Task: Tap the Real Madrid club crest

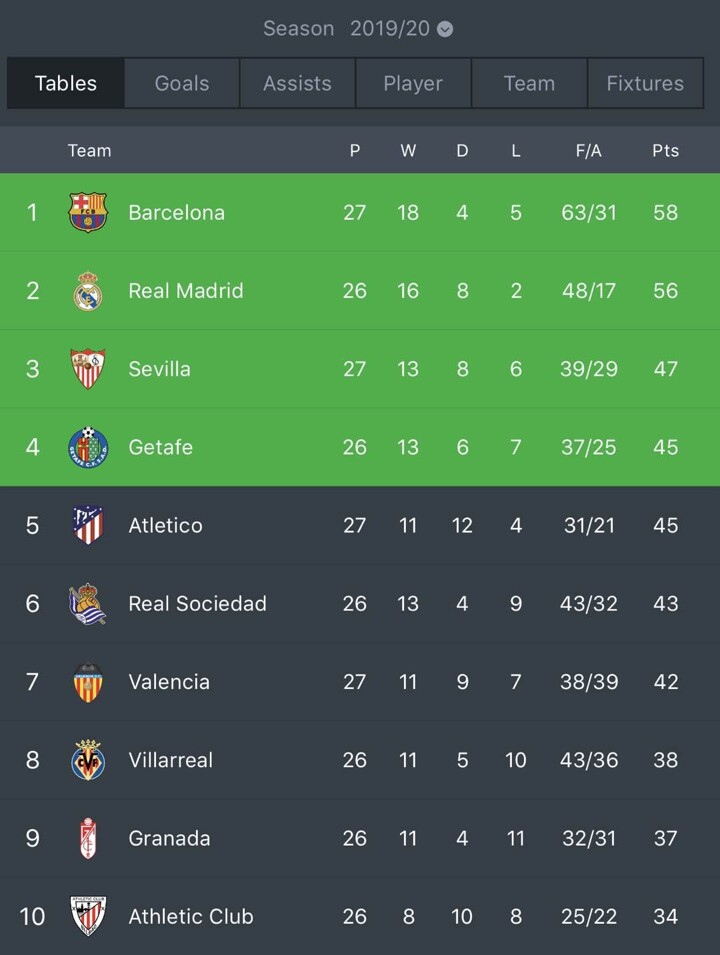Action: [x=88, y=291]
